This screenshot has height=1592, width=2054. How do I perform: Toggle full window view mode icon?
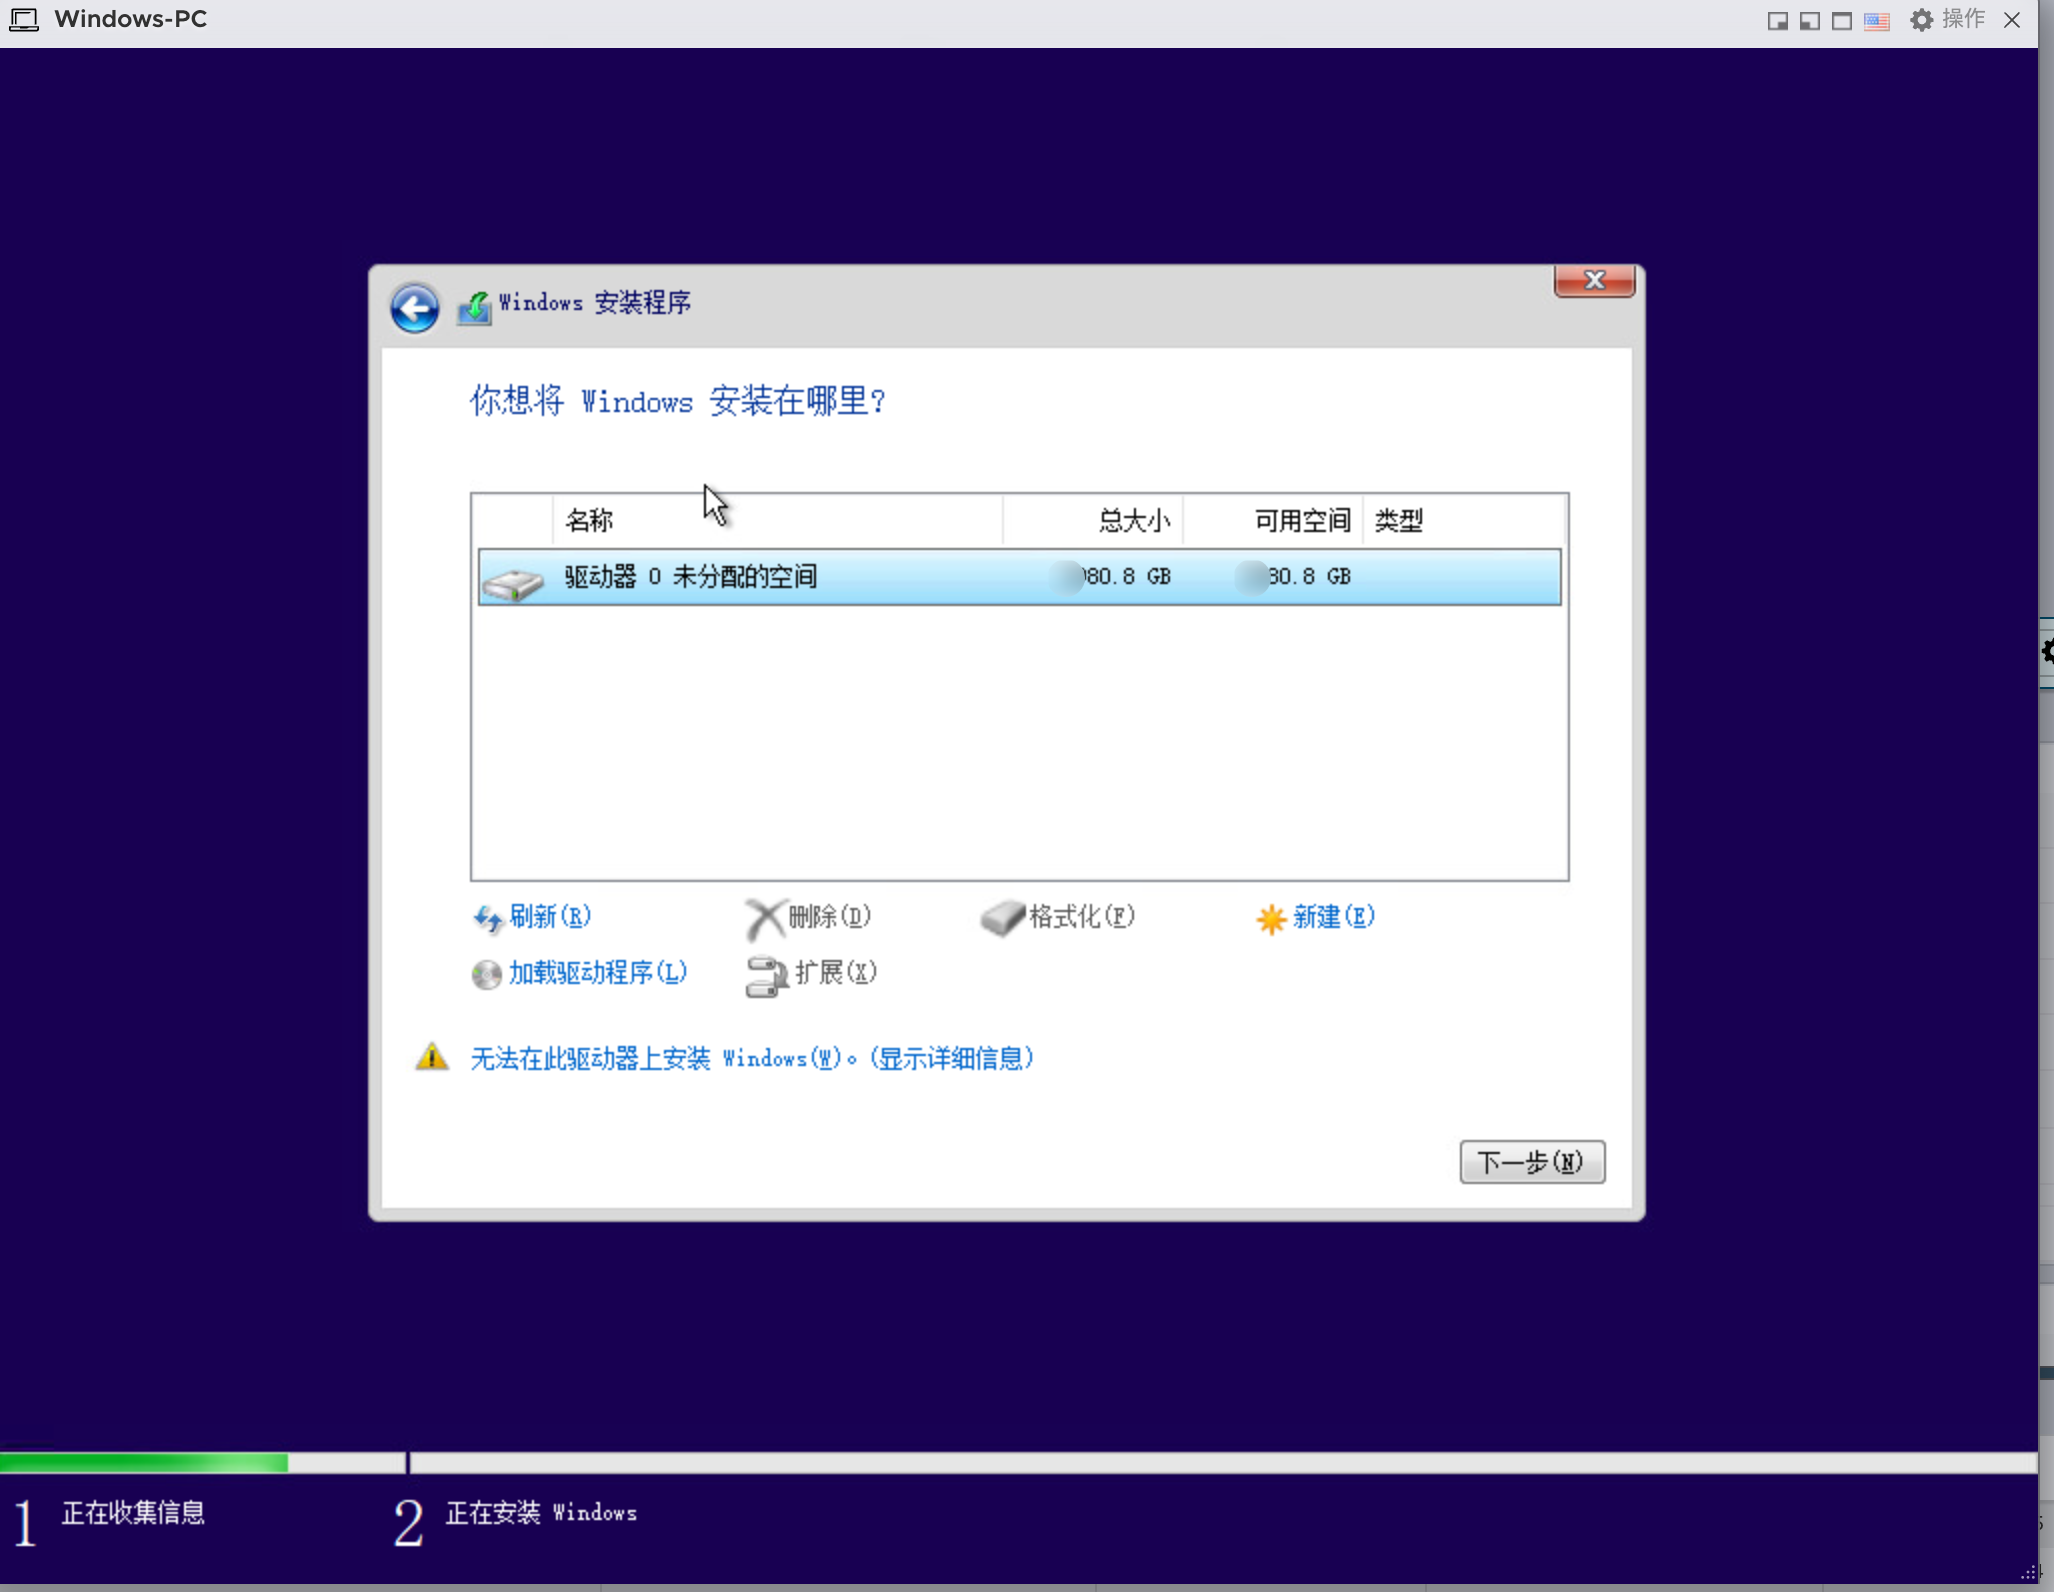click(x=1841, y=21)
